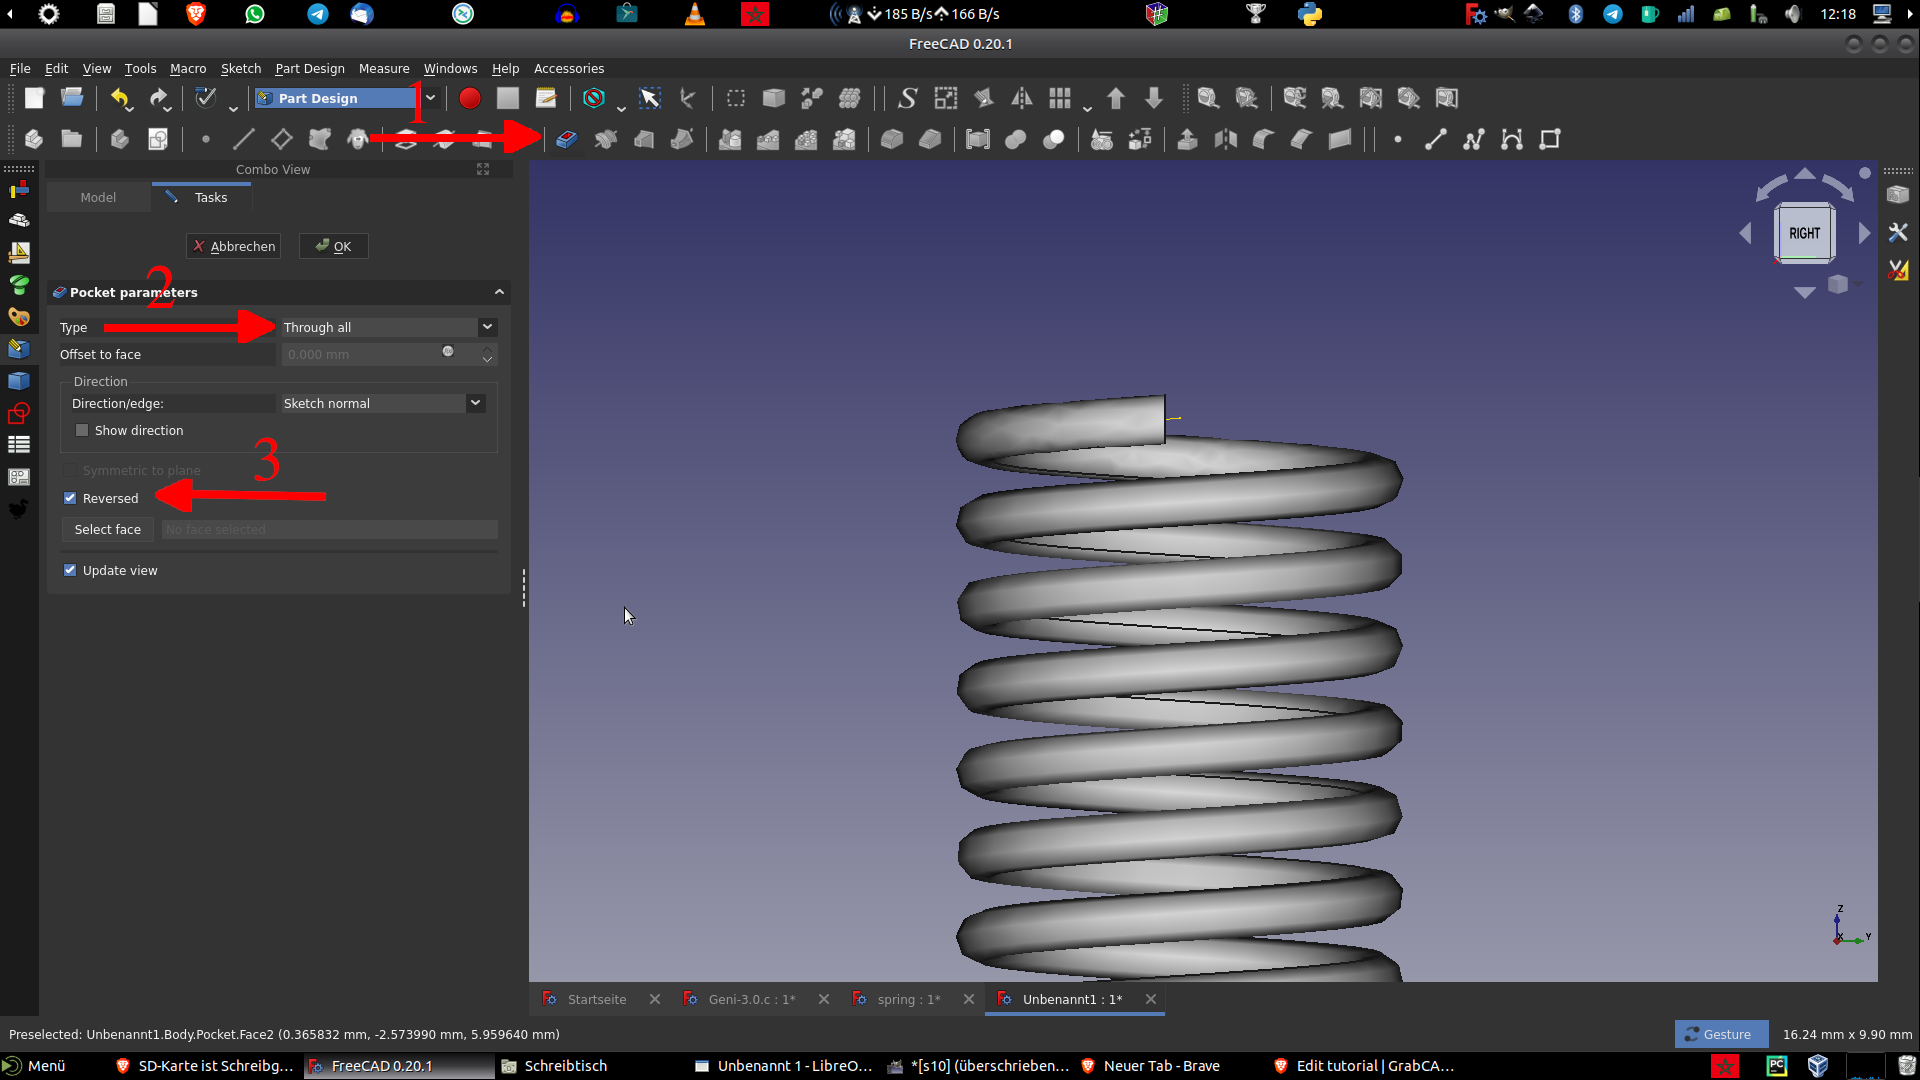The width and height of the screenshot is (1920, 1080).
Task: Redo the last action
Action: click(x=158, y=98)
